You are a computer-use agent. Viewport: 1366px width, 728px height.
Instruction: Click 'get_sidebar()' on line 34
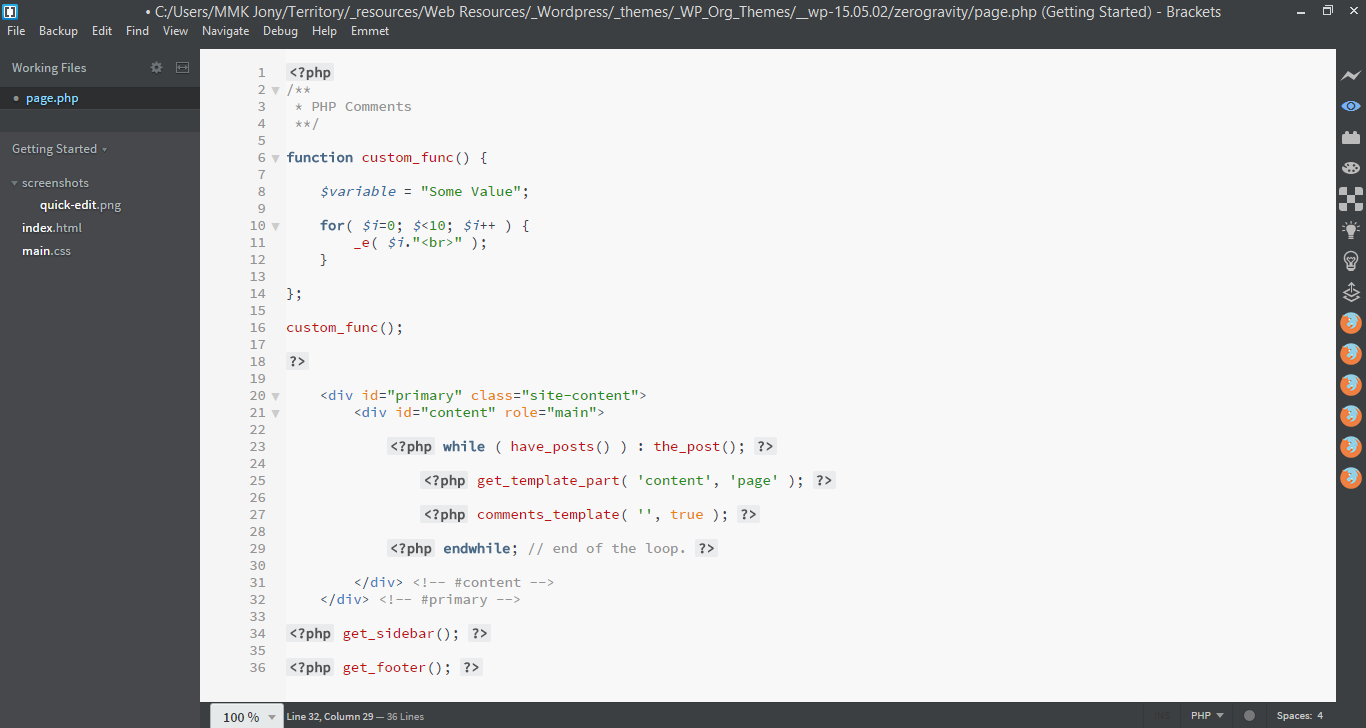pyautogui.click(x=397, y=633)
